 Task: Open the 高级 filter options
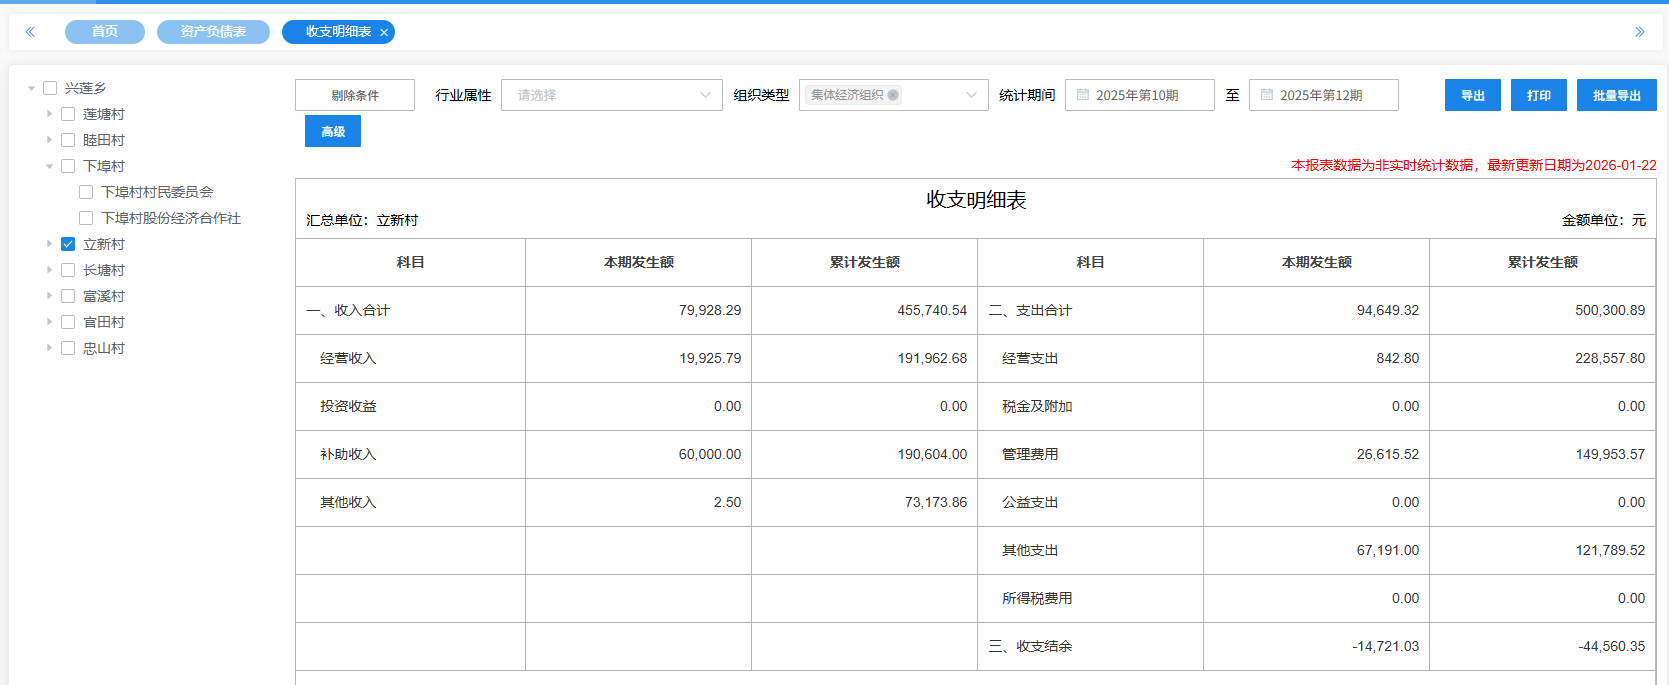click(x=333, y=131)
